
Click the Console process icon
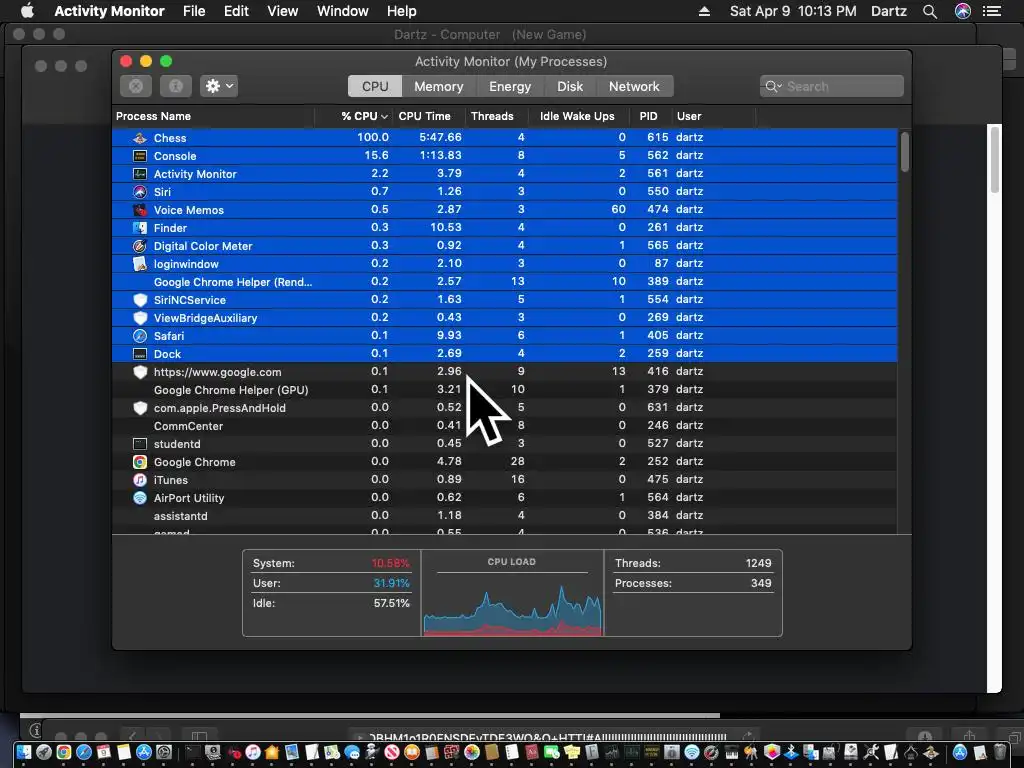tap(140, 155)
